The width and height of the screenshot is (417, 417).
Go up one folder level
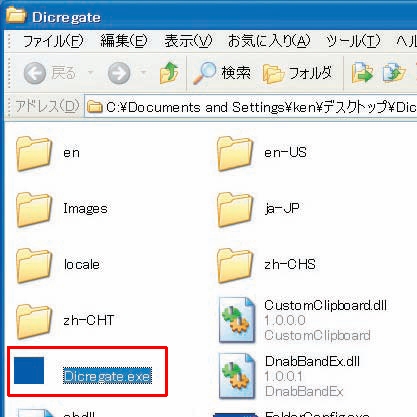[x=169, y=72]
